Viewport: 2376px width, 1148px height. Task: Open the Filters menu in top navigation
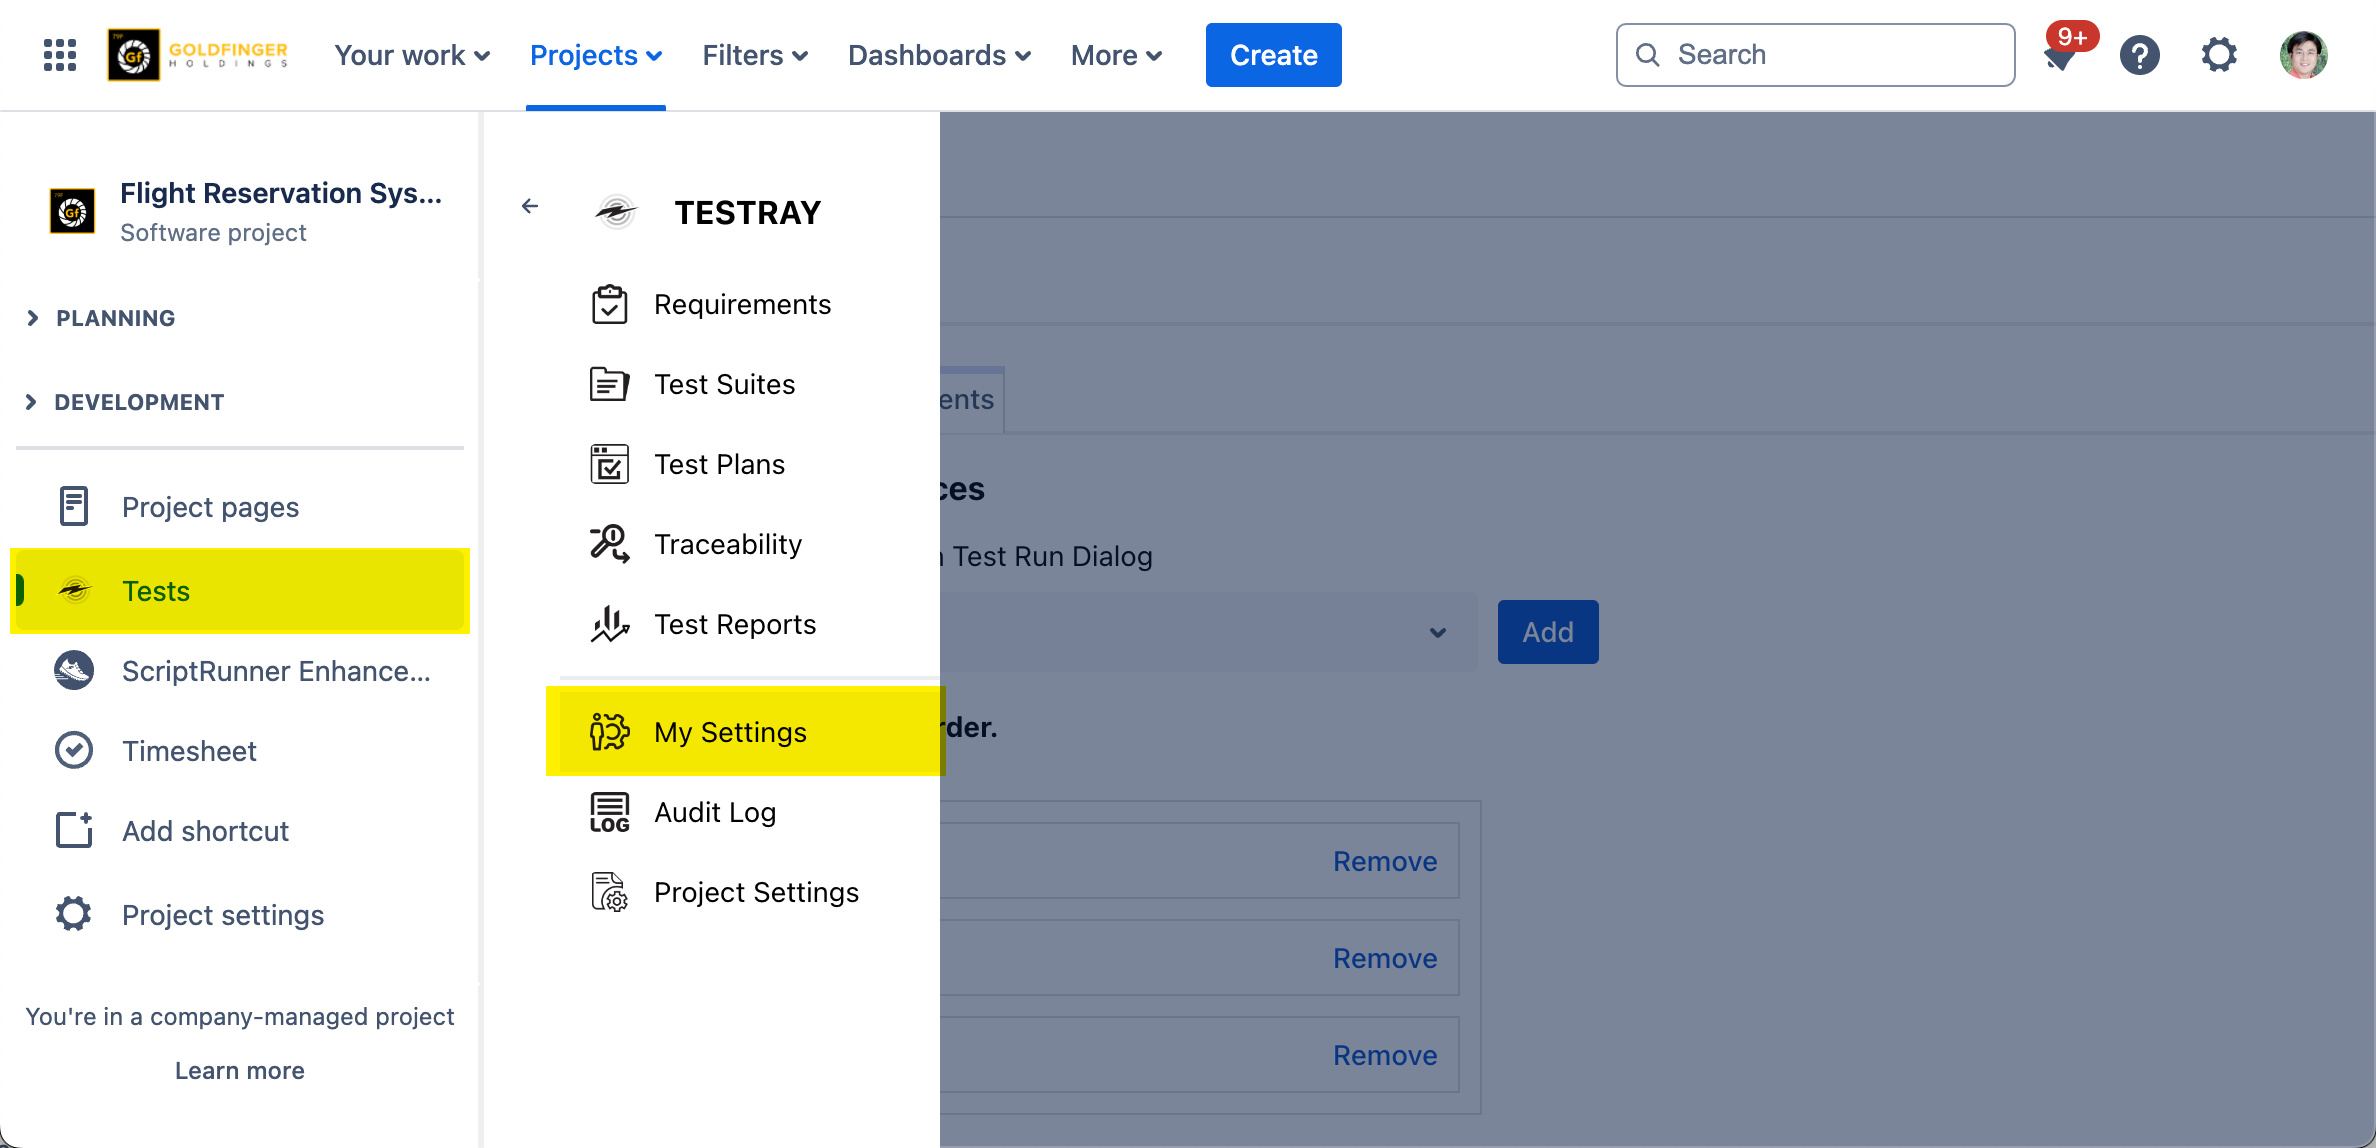tap(754, 55)
